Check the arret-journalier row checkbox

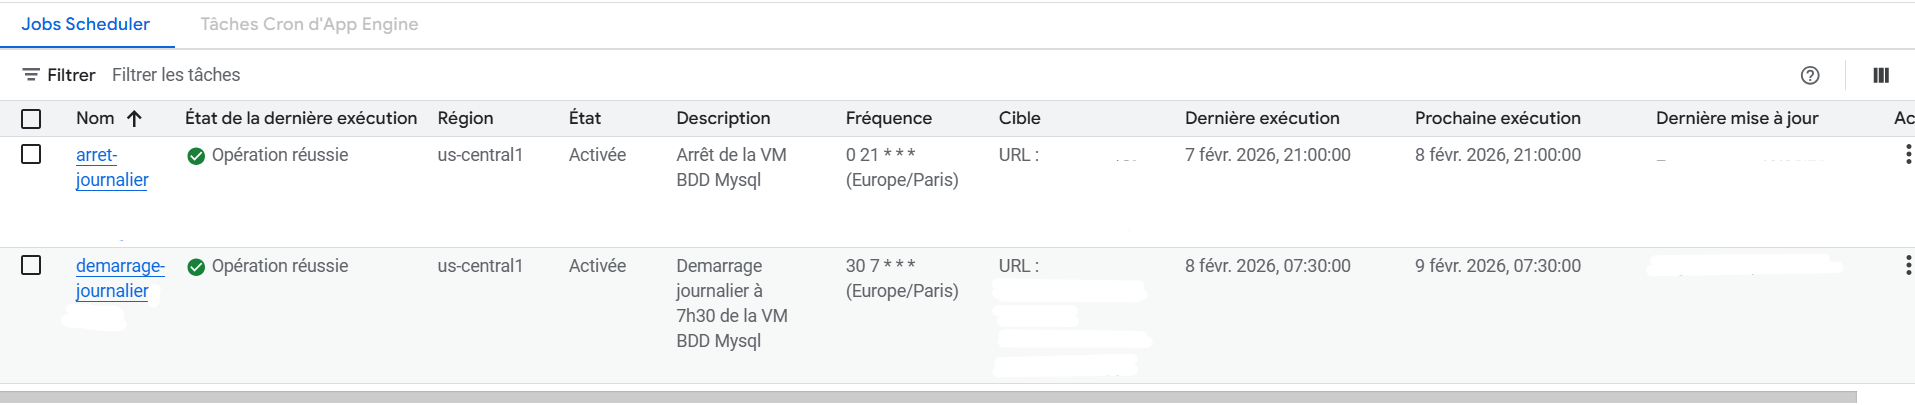click(31, 154)
